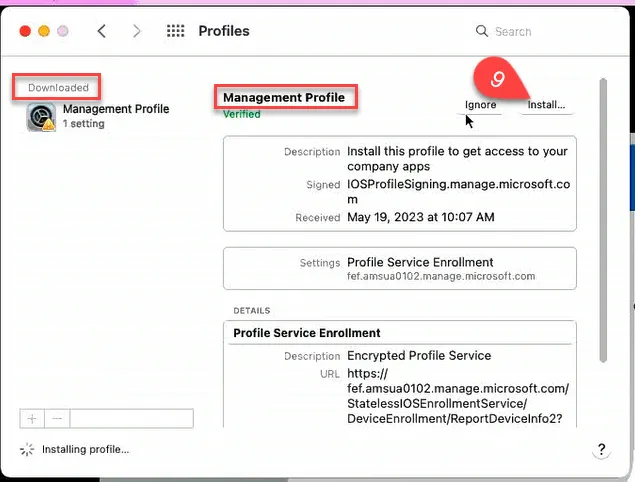Click the 'Installing profile...' status text
Image resolution: width=635 pixels, height=482 pixels.
pyautogui.click(x=85, y=450)
